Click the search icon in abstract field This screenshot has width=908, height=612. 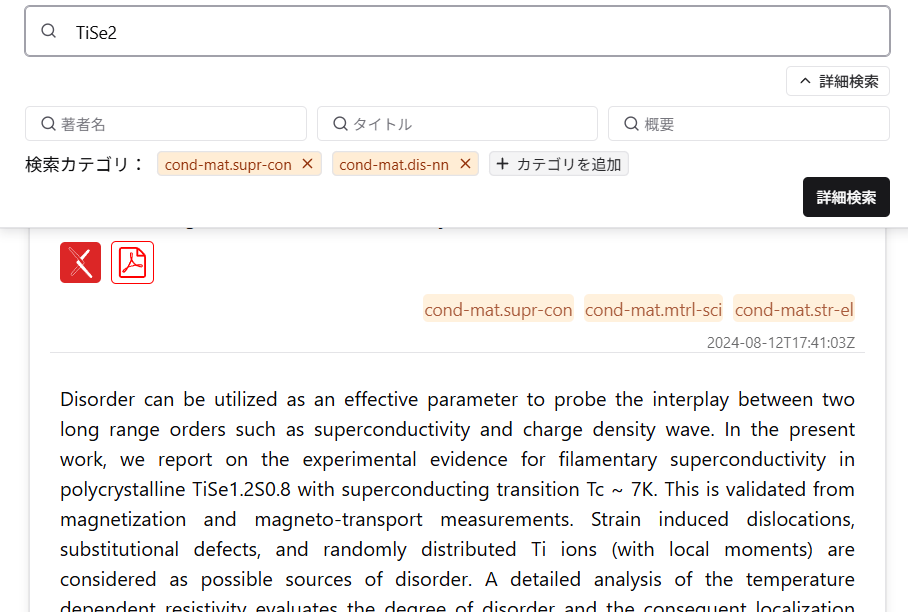click(631, 124)
